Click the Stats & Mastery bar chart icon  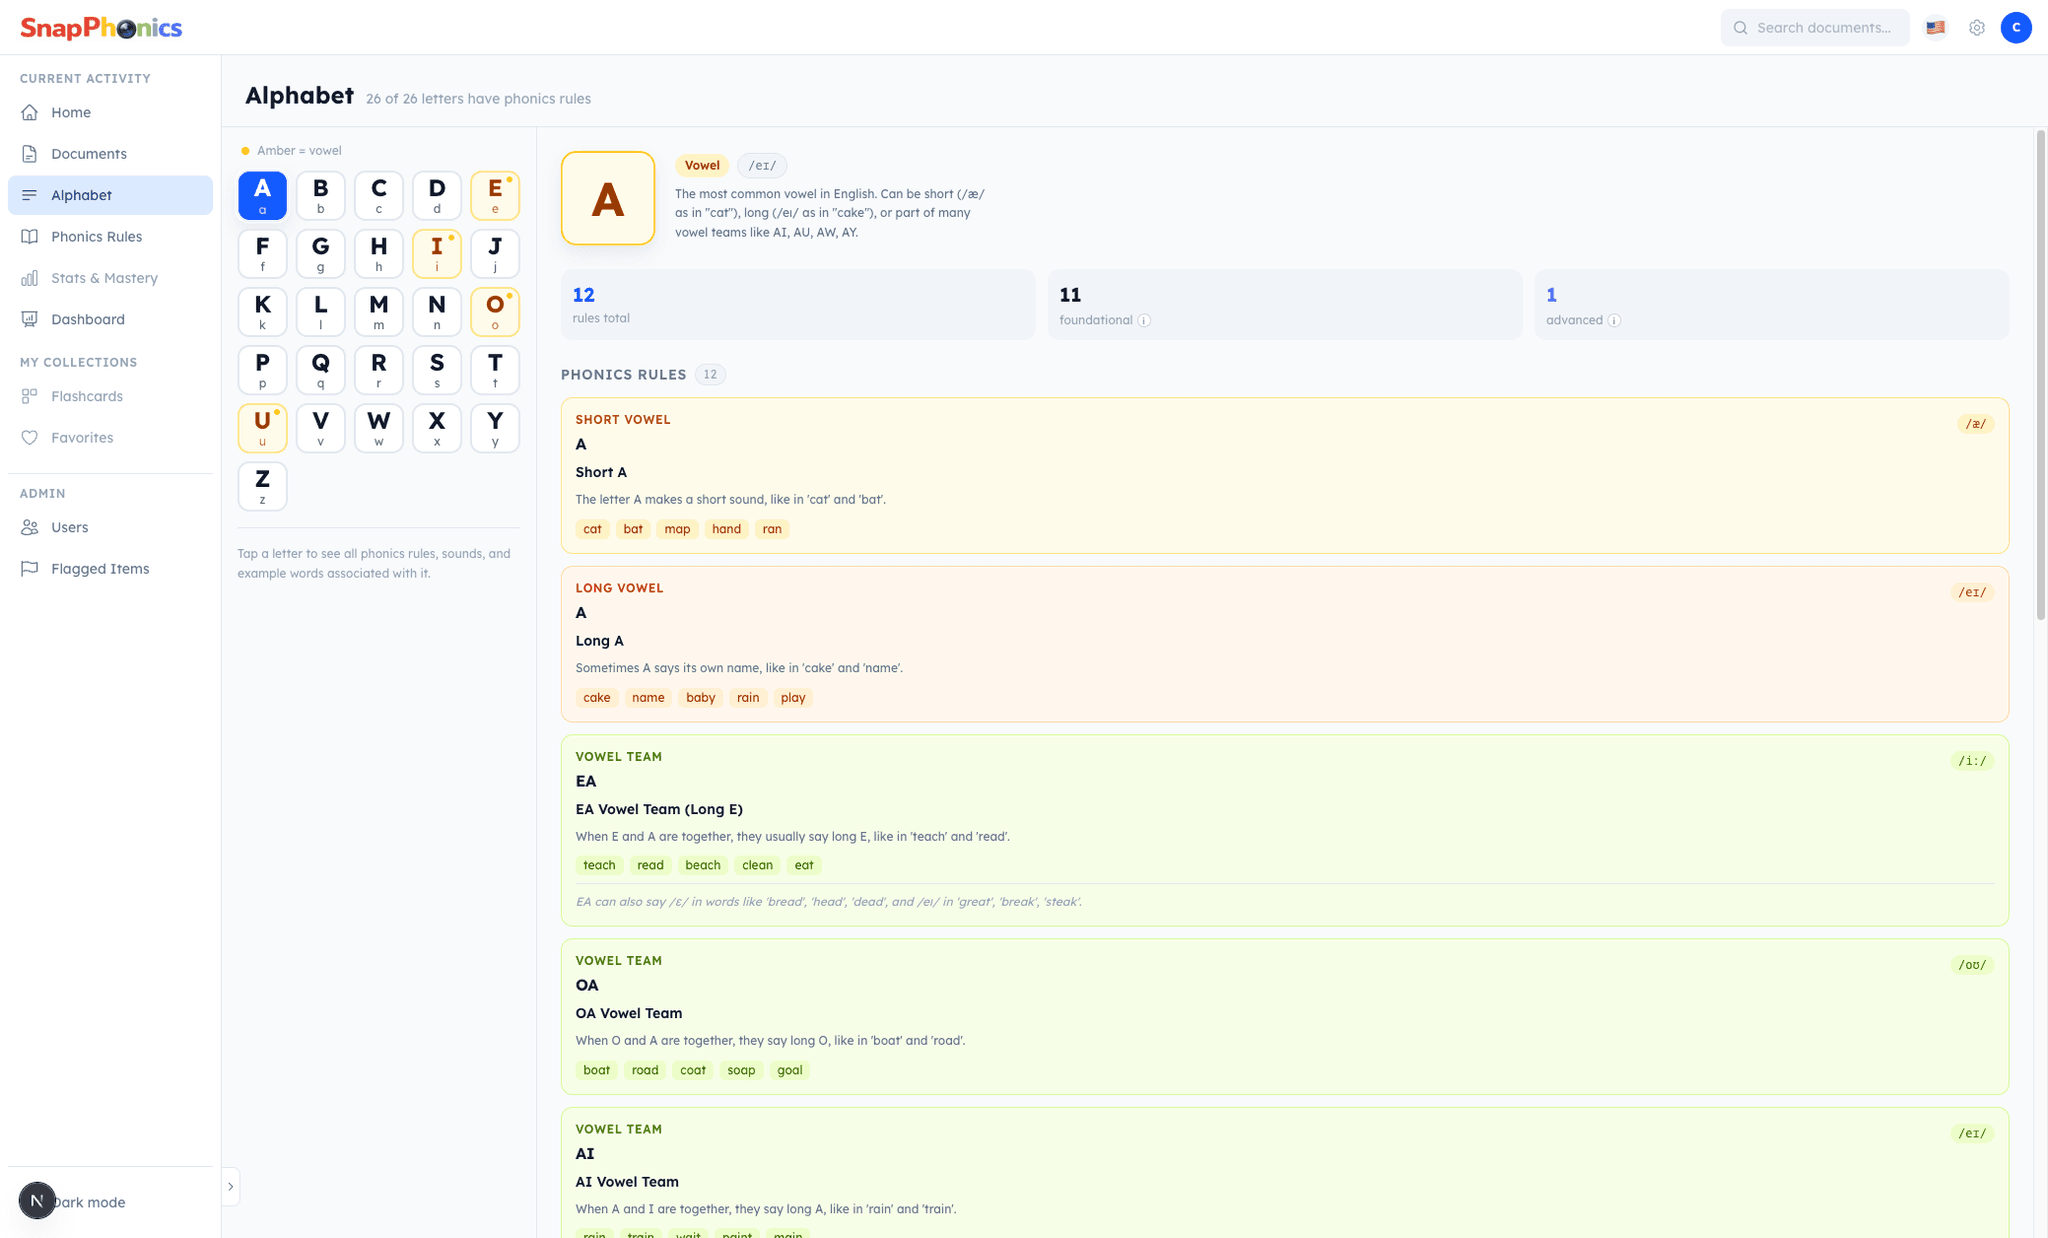[30, 278]
